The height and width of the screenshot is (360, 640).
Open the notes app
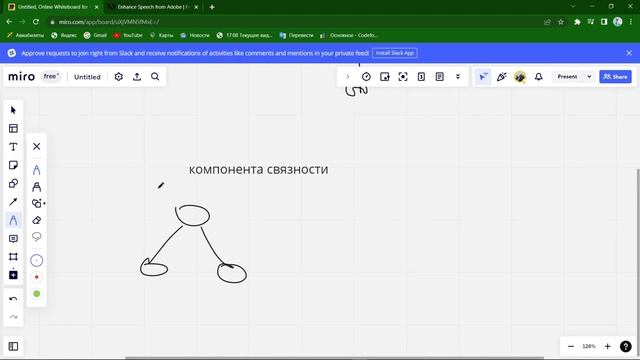click(x=440, y=77)
